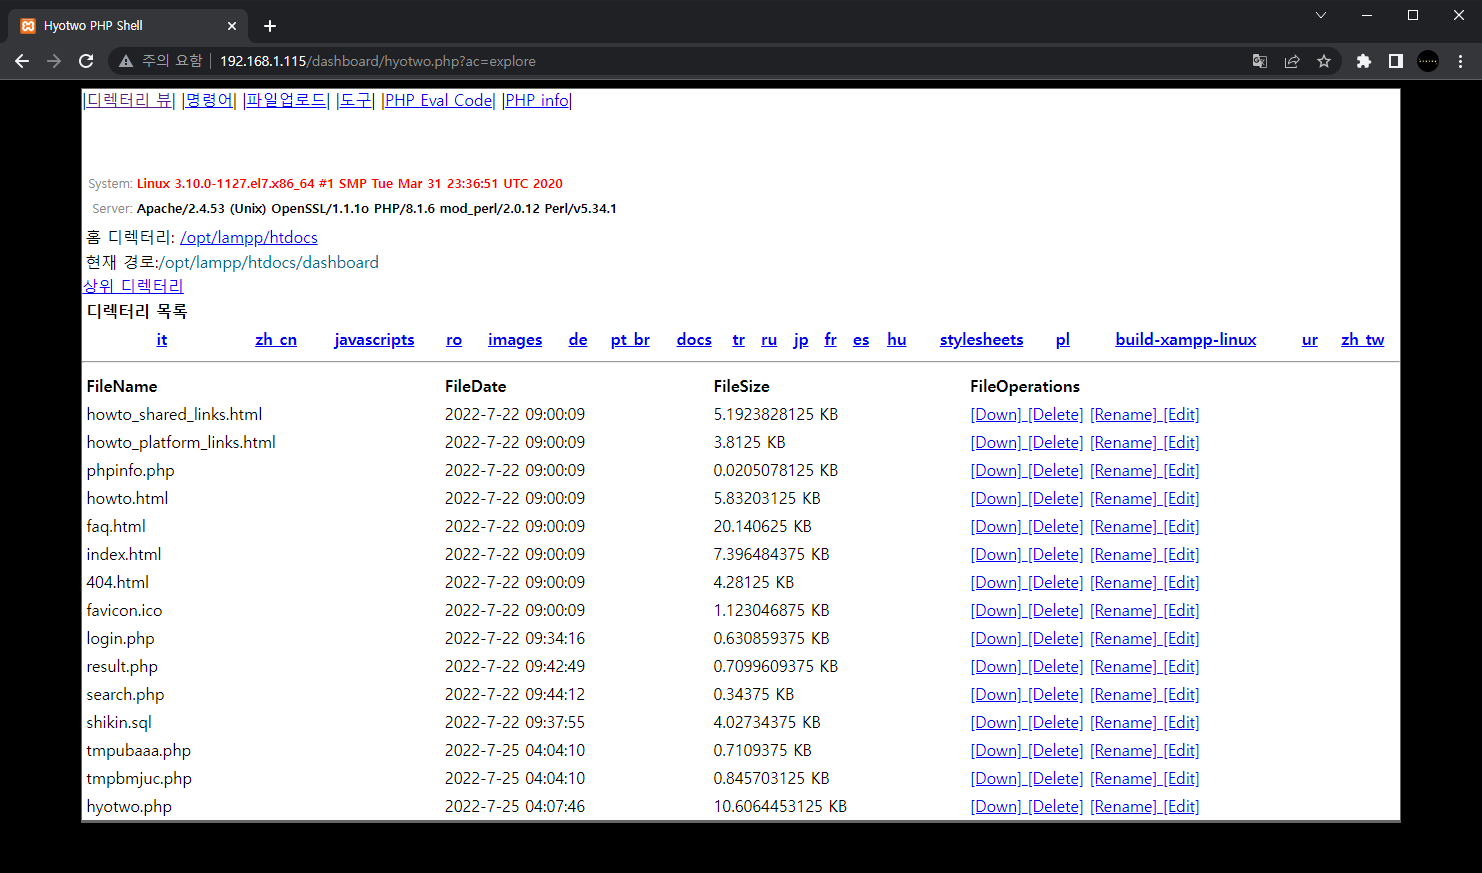Open the images directory
Screen dimensions: 1482x873
515,340
